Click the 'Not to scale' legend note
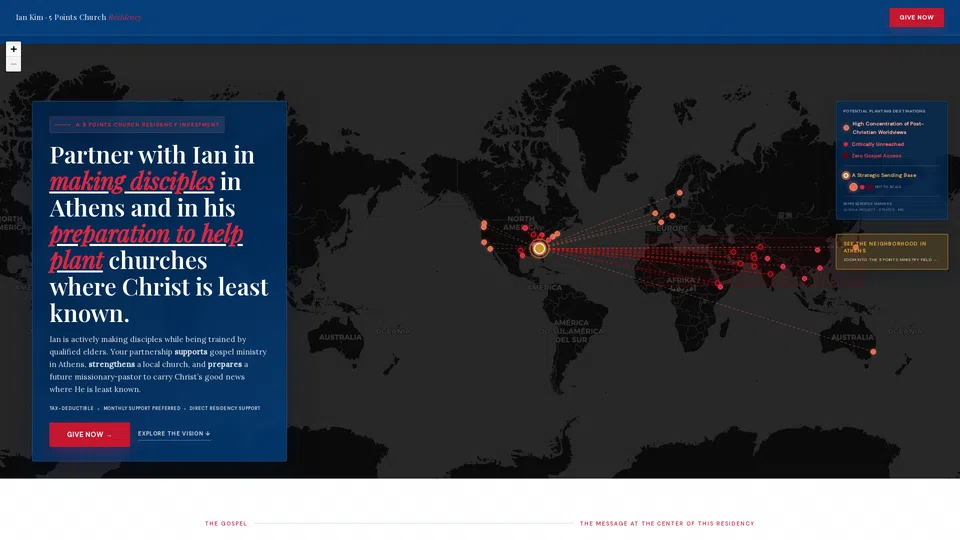The height and width of the screenshot is (540, 960). [888, 187]
